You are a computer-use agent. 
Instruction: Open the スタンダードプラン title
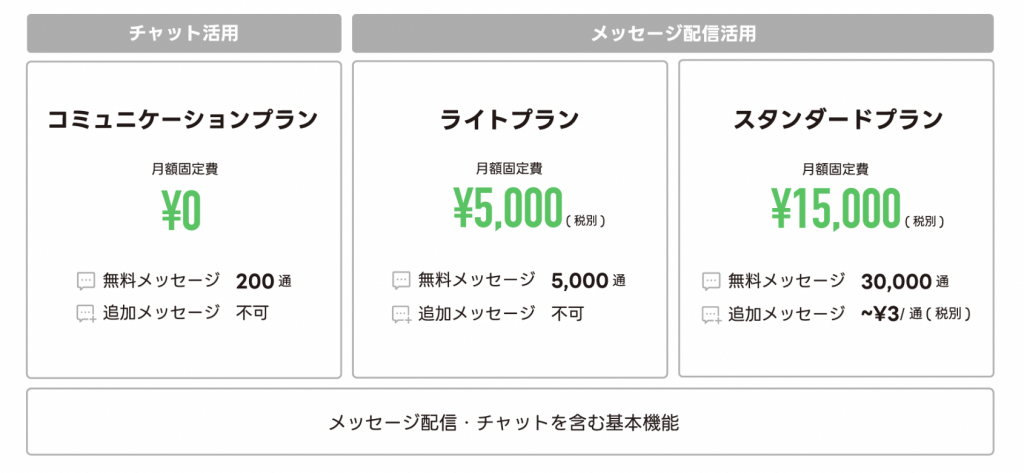836,121
